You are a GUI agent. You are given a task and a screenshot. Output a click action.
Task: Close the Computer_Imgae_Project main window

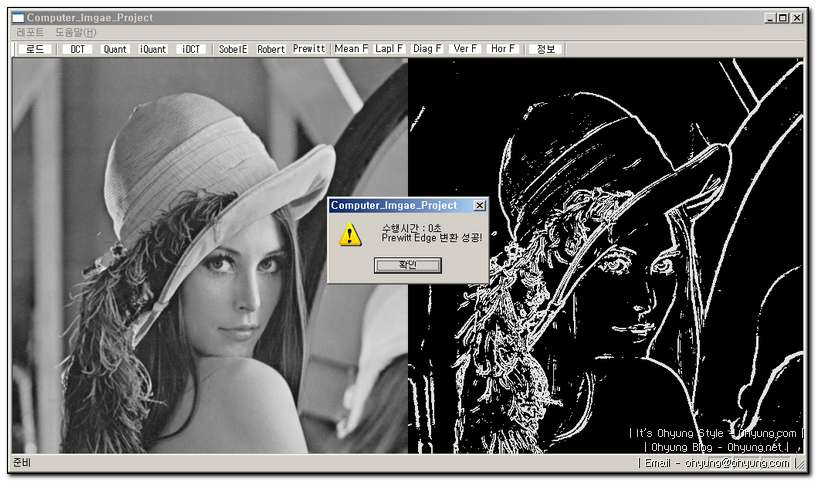[x=797, y=18]
